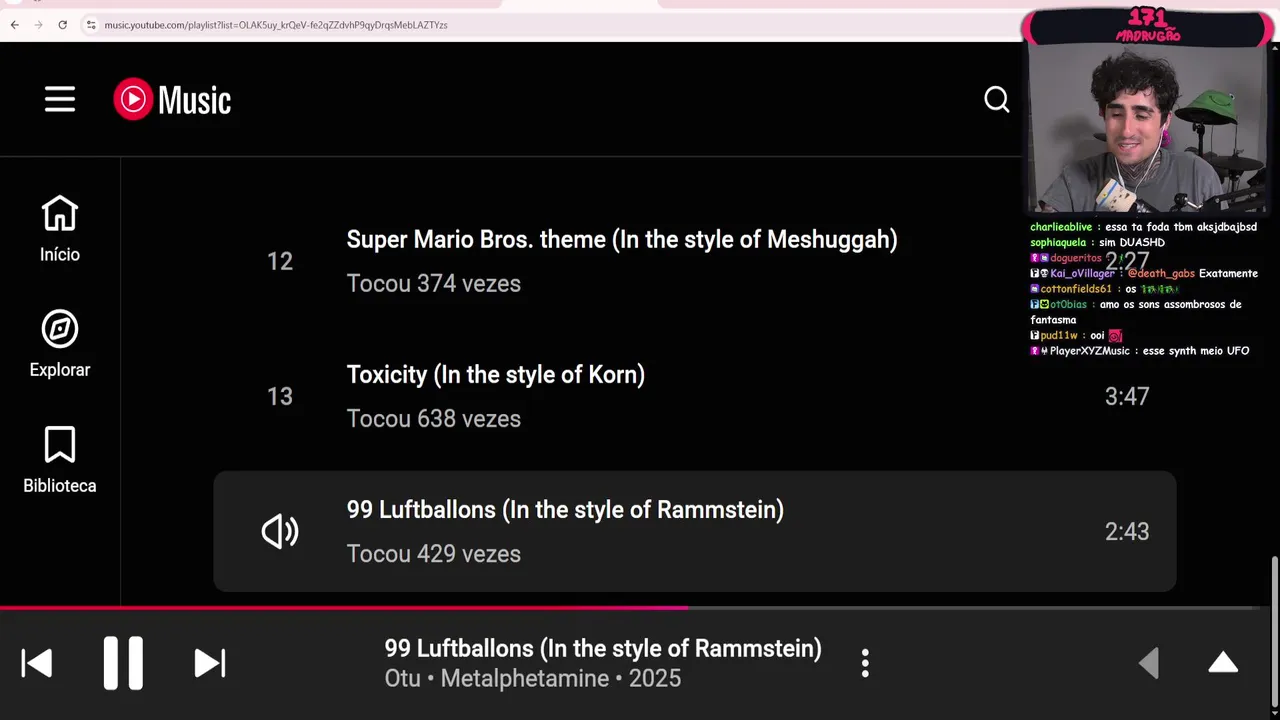Expand player controls with left triangle
Image resolution: width=1280 pixels, height=720 pixels.
(x=1149, y=663)
